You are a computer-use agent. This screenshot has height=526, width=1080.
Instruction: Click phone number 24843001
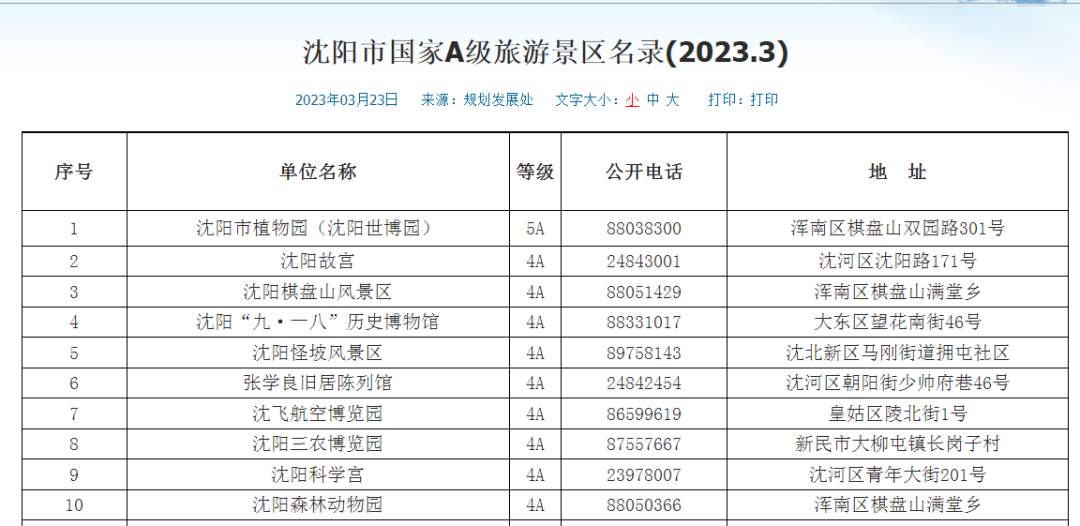[x=644, y=262]
